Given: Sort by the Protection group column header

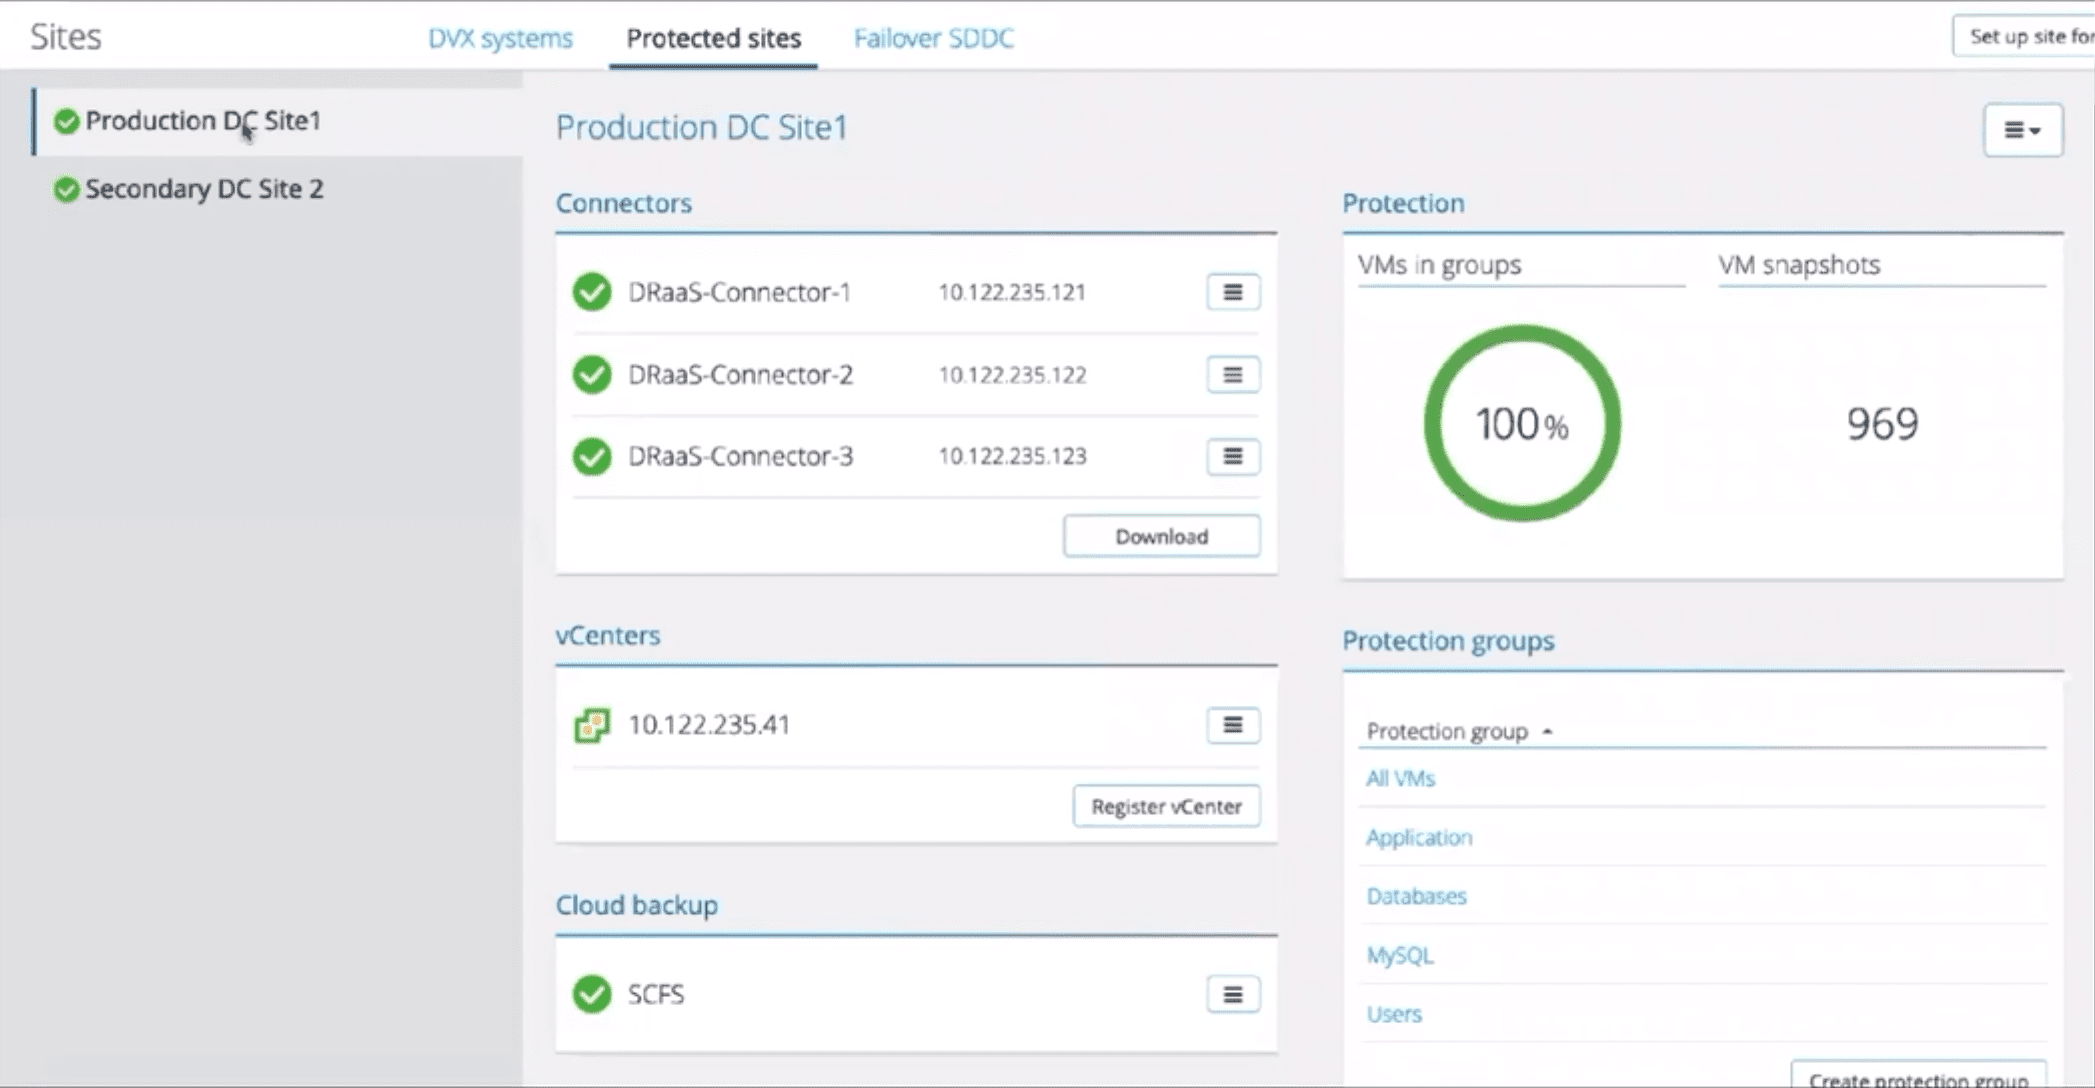Looking at the screenshot, I should point(1447,731).
